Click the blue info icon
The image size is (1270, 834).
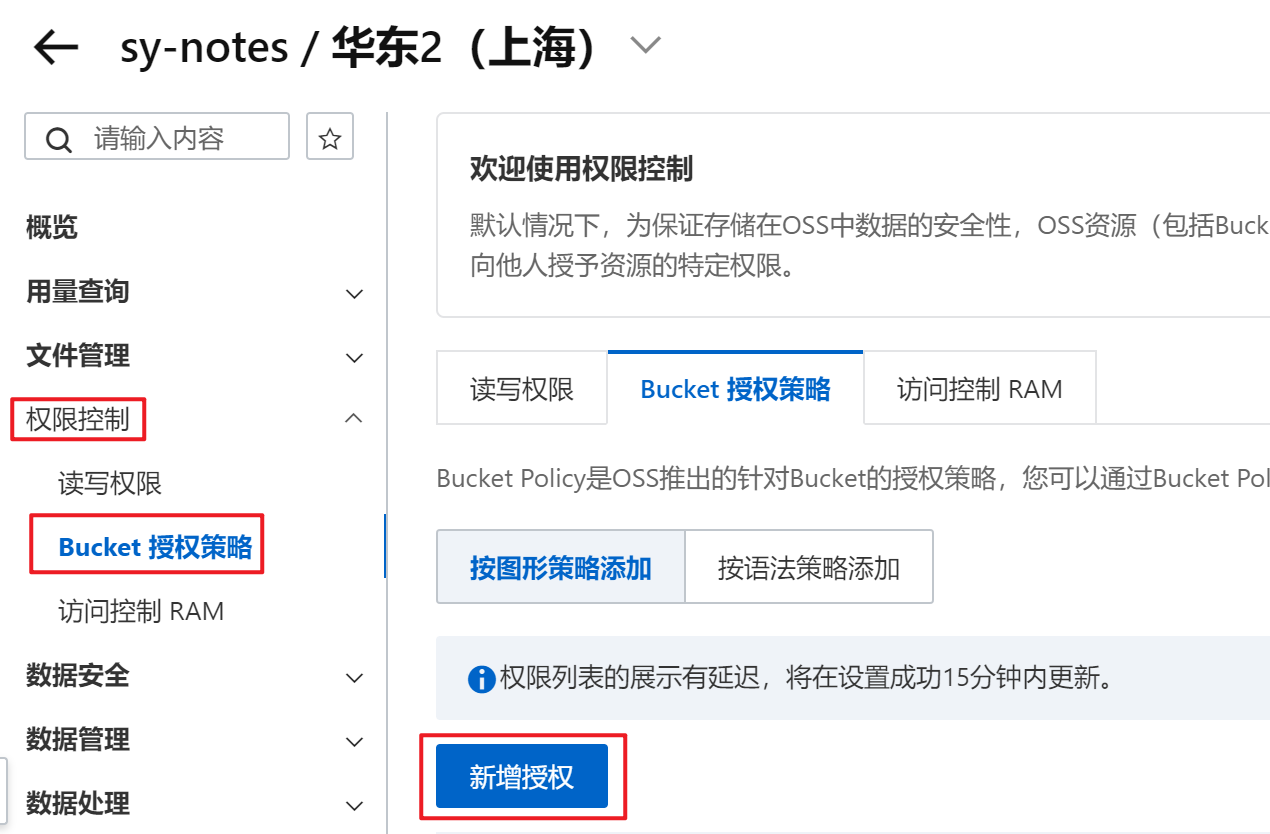tap(481, 681)
